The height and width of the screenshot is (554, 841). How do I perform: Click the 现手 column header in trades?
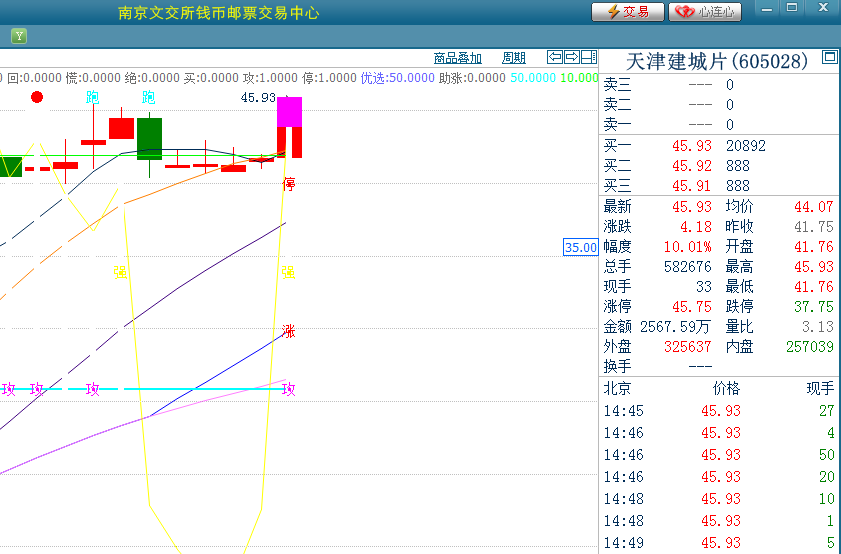coord(820,388)
